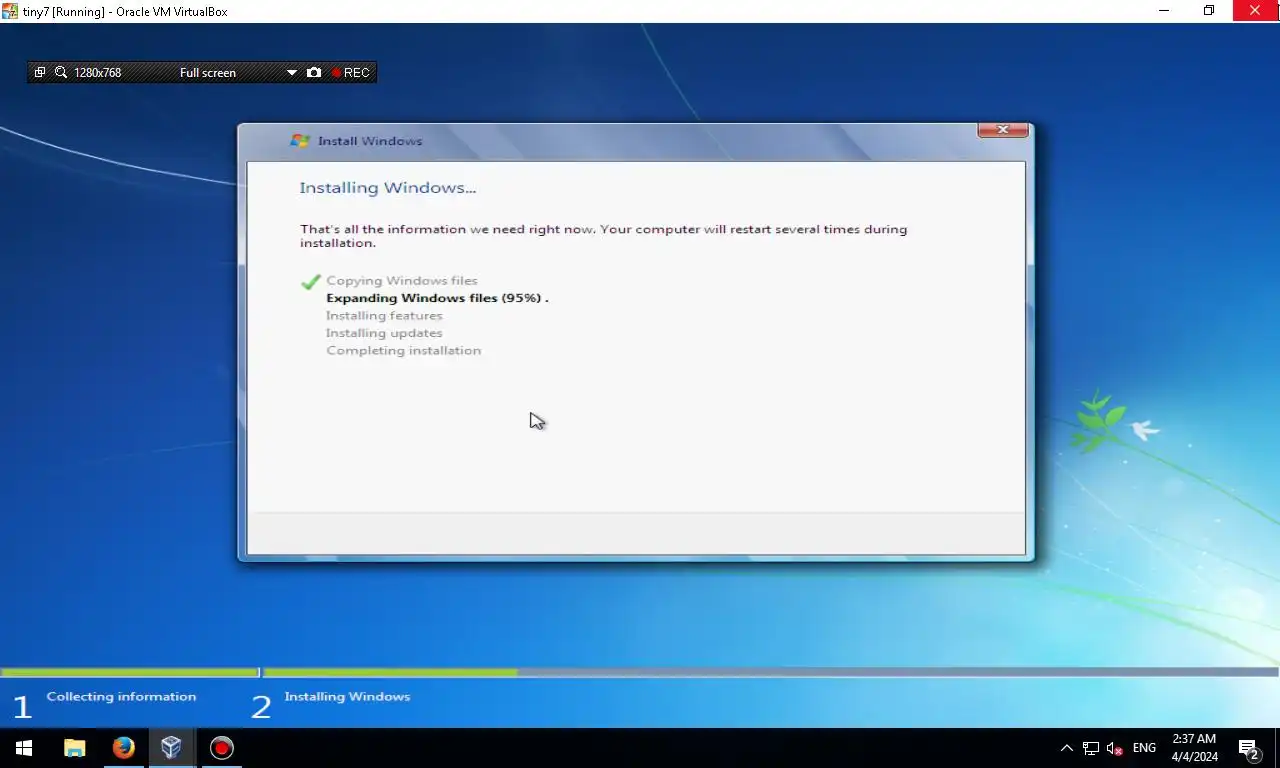Screen dimensions: 1280x768
Task: Open the Action Center notifications icon
Action: tap(1248, 748)
